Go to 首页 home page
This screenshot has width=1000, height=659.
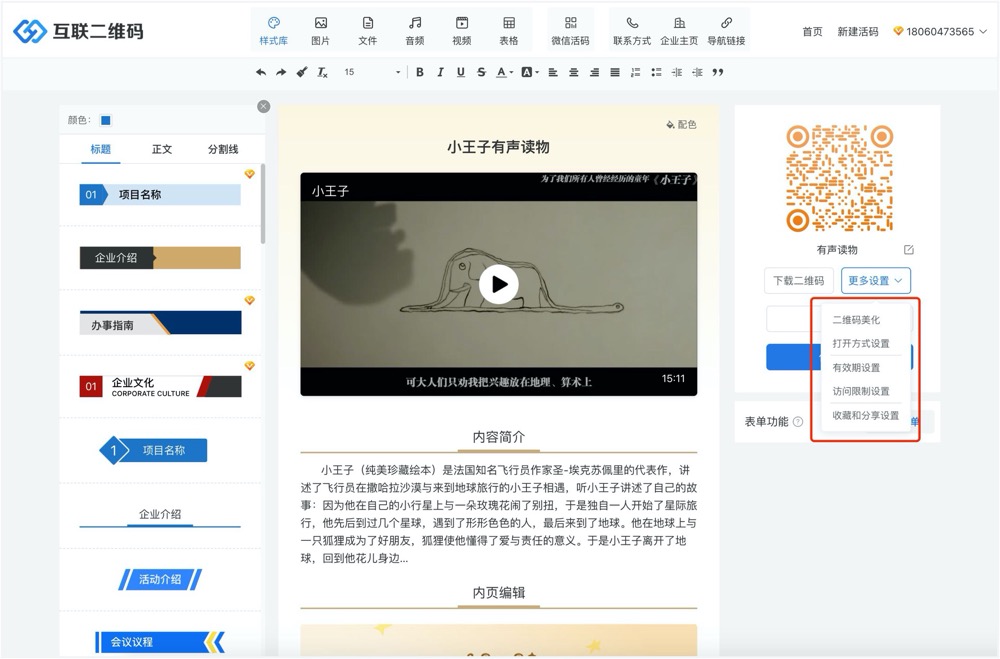(x=812, y=31)
